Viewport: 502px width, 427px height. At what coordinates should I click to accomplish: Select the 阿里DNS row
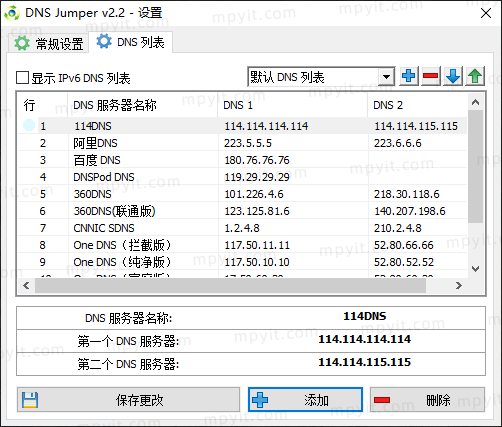coord(242,143)
